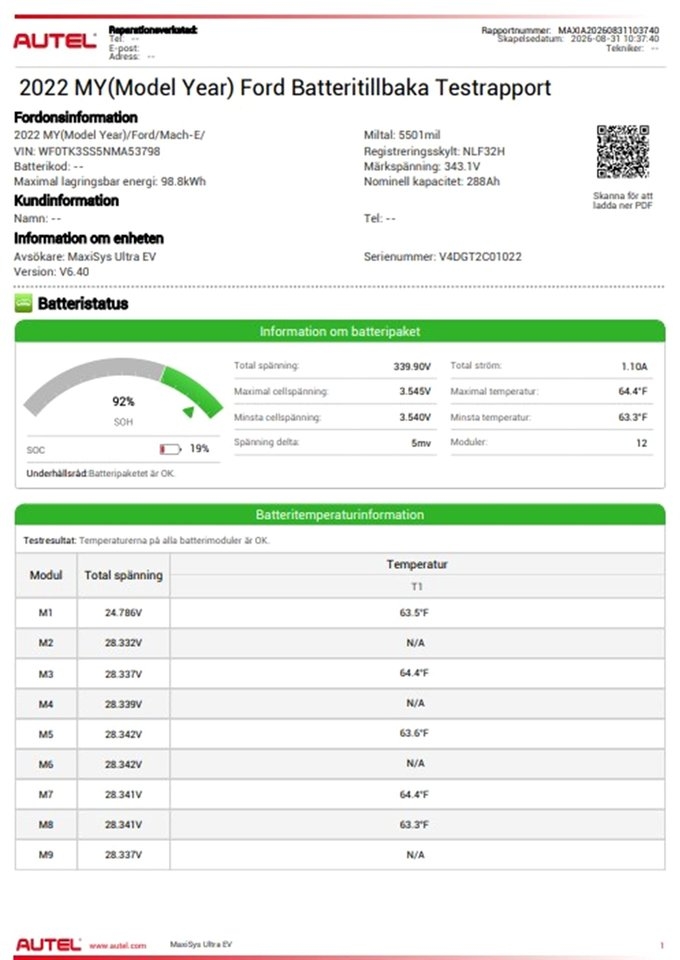The height and width of the screenshot is (960, 680).
Task: Click the Minsta temperatur value 63.3°F
Action: point(633,417)
